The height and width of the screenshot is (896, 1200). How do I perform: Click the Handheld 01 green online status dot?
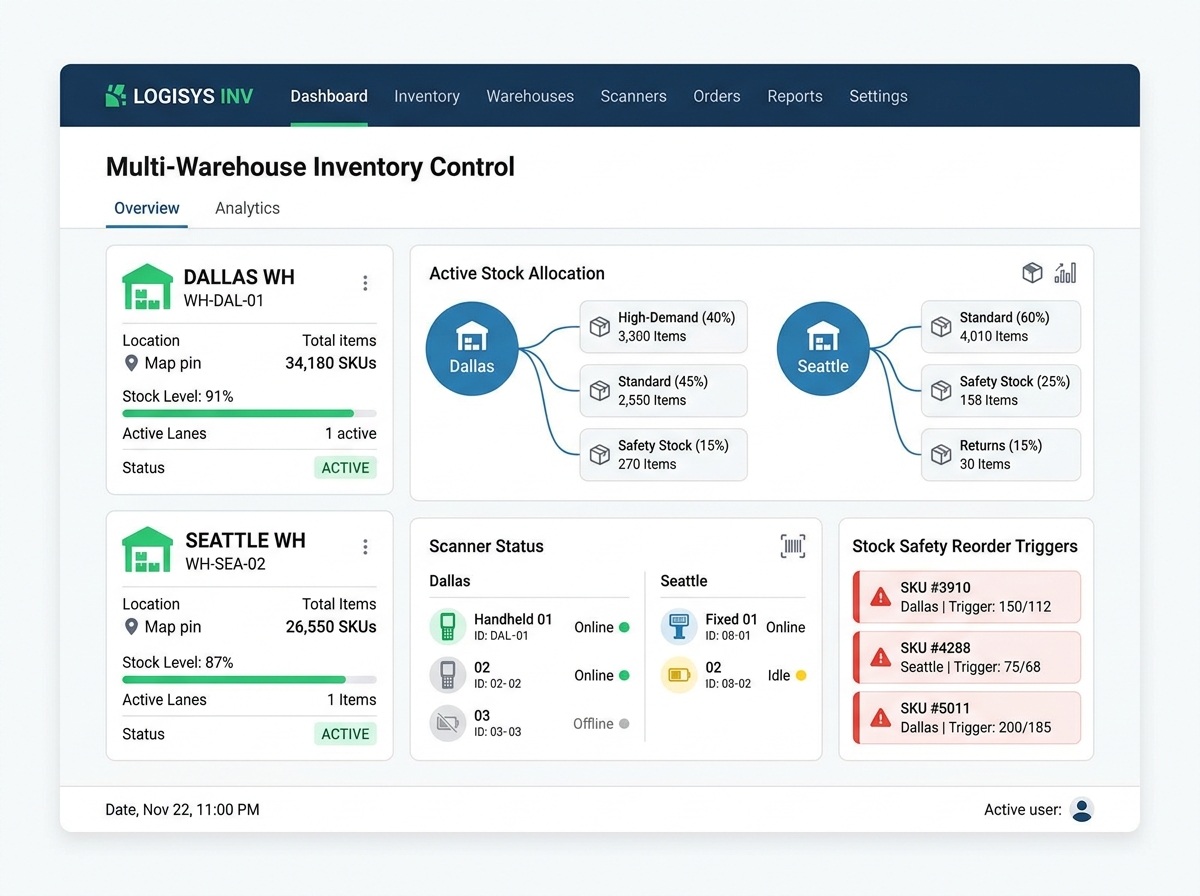[x=624, y=627]
